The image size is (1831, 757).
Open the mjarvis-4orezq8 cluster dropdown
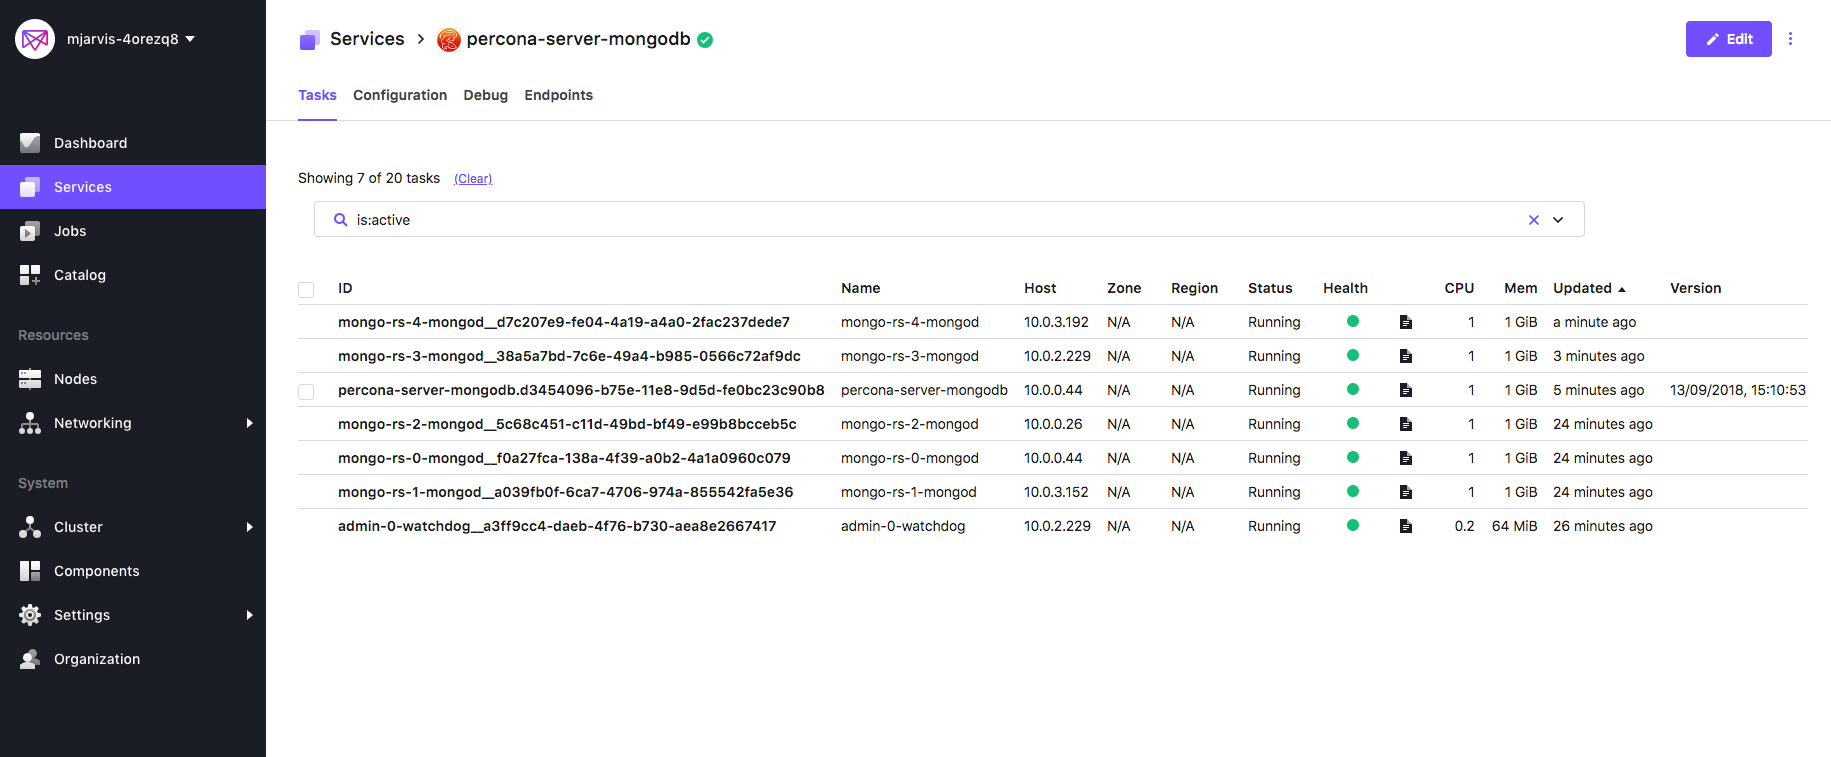click(131, 39)
